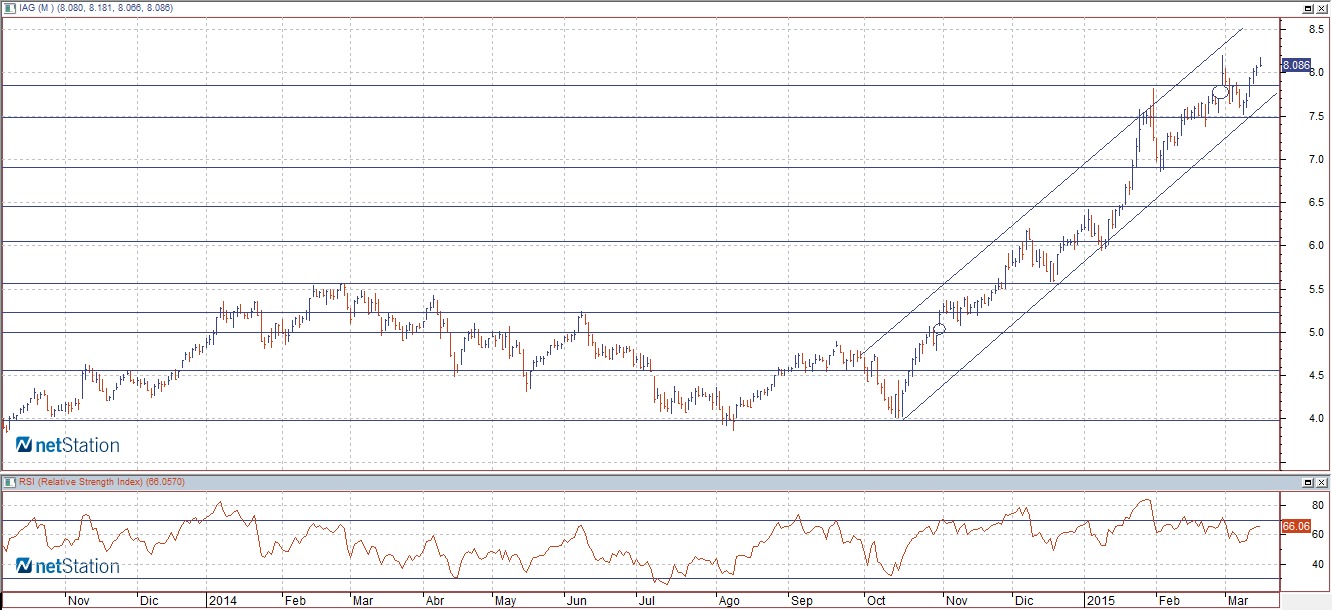Maximize the IAG price chart panel
Viewport: 1332px width, 610px height.
pos(1307,8)
